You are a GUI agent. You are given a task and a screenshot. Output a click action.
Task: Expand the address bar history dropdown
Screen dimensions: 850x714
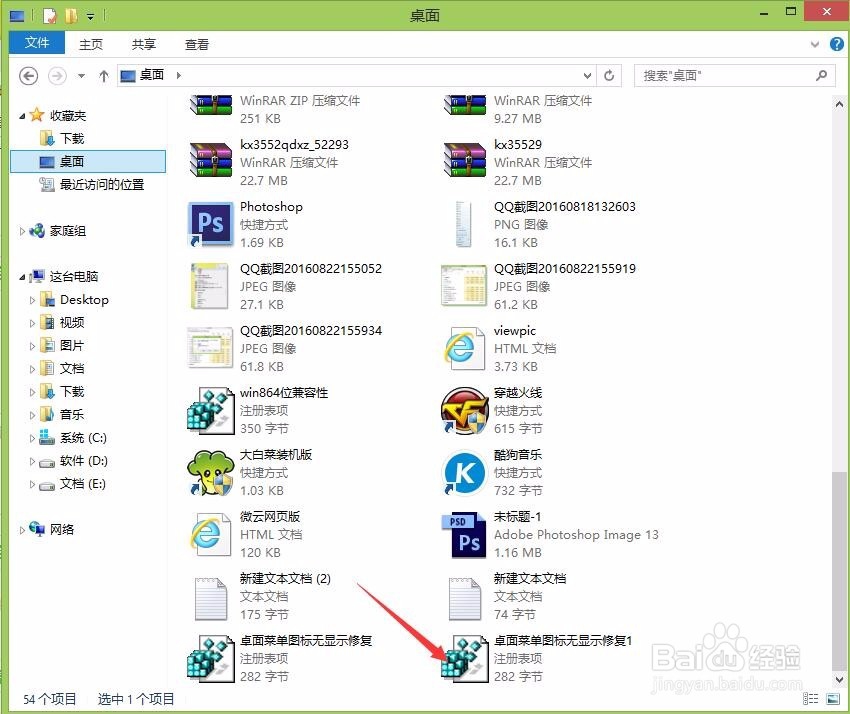[x=587, y=75]
